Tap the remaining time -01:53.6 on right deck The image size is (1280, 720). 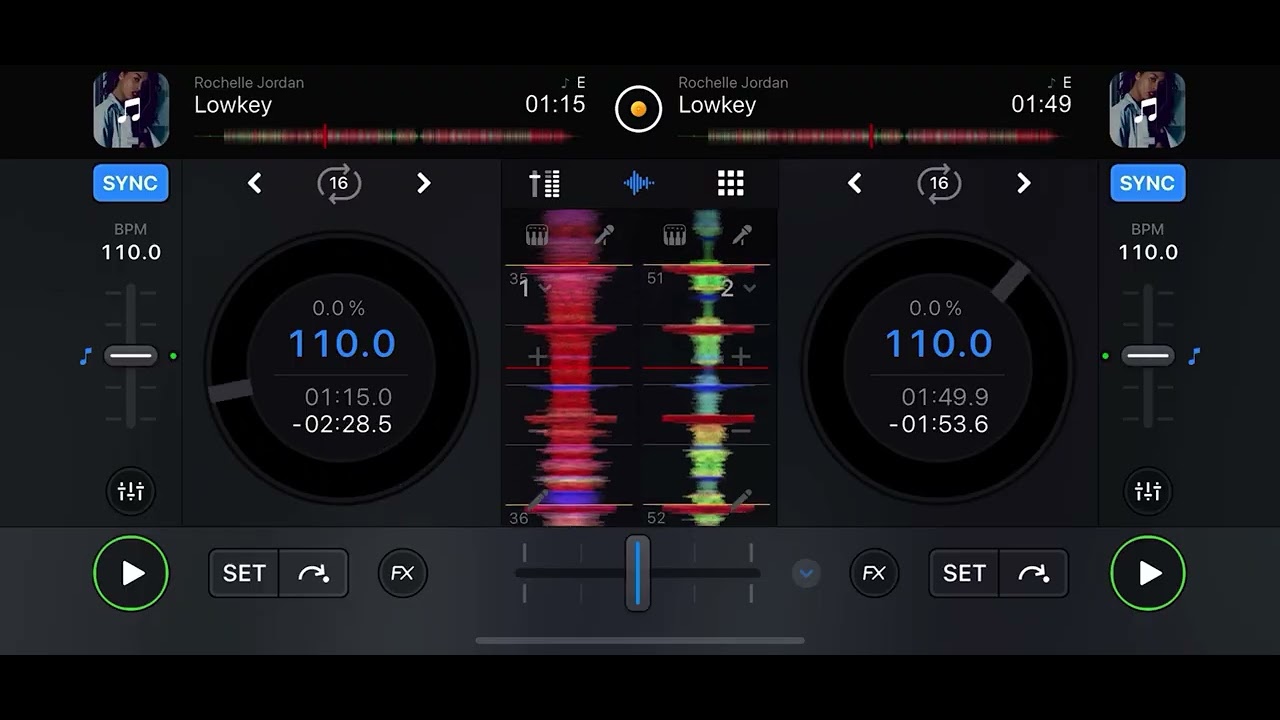click(x=938, y=424)
